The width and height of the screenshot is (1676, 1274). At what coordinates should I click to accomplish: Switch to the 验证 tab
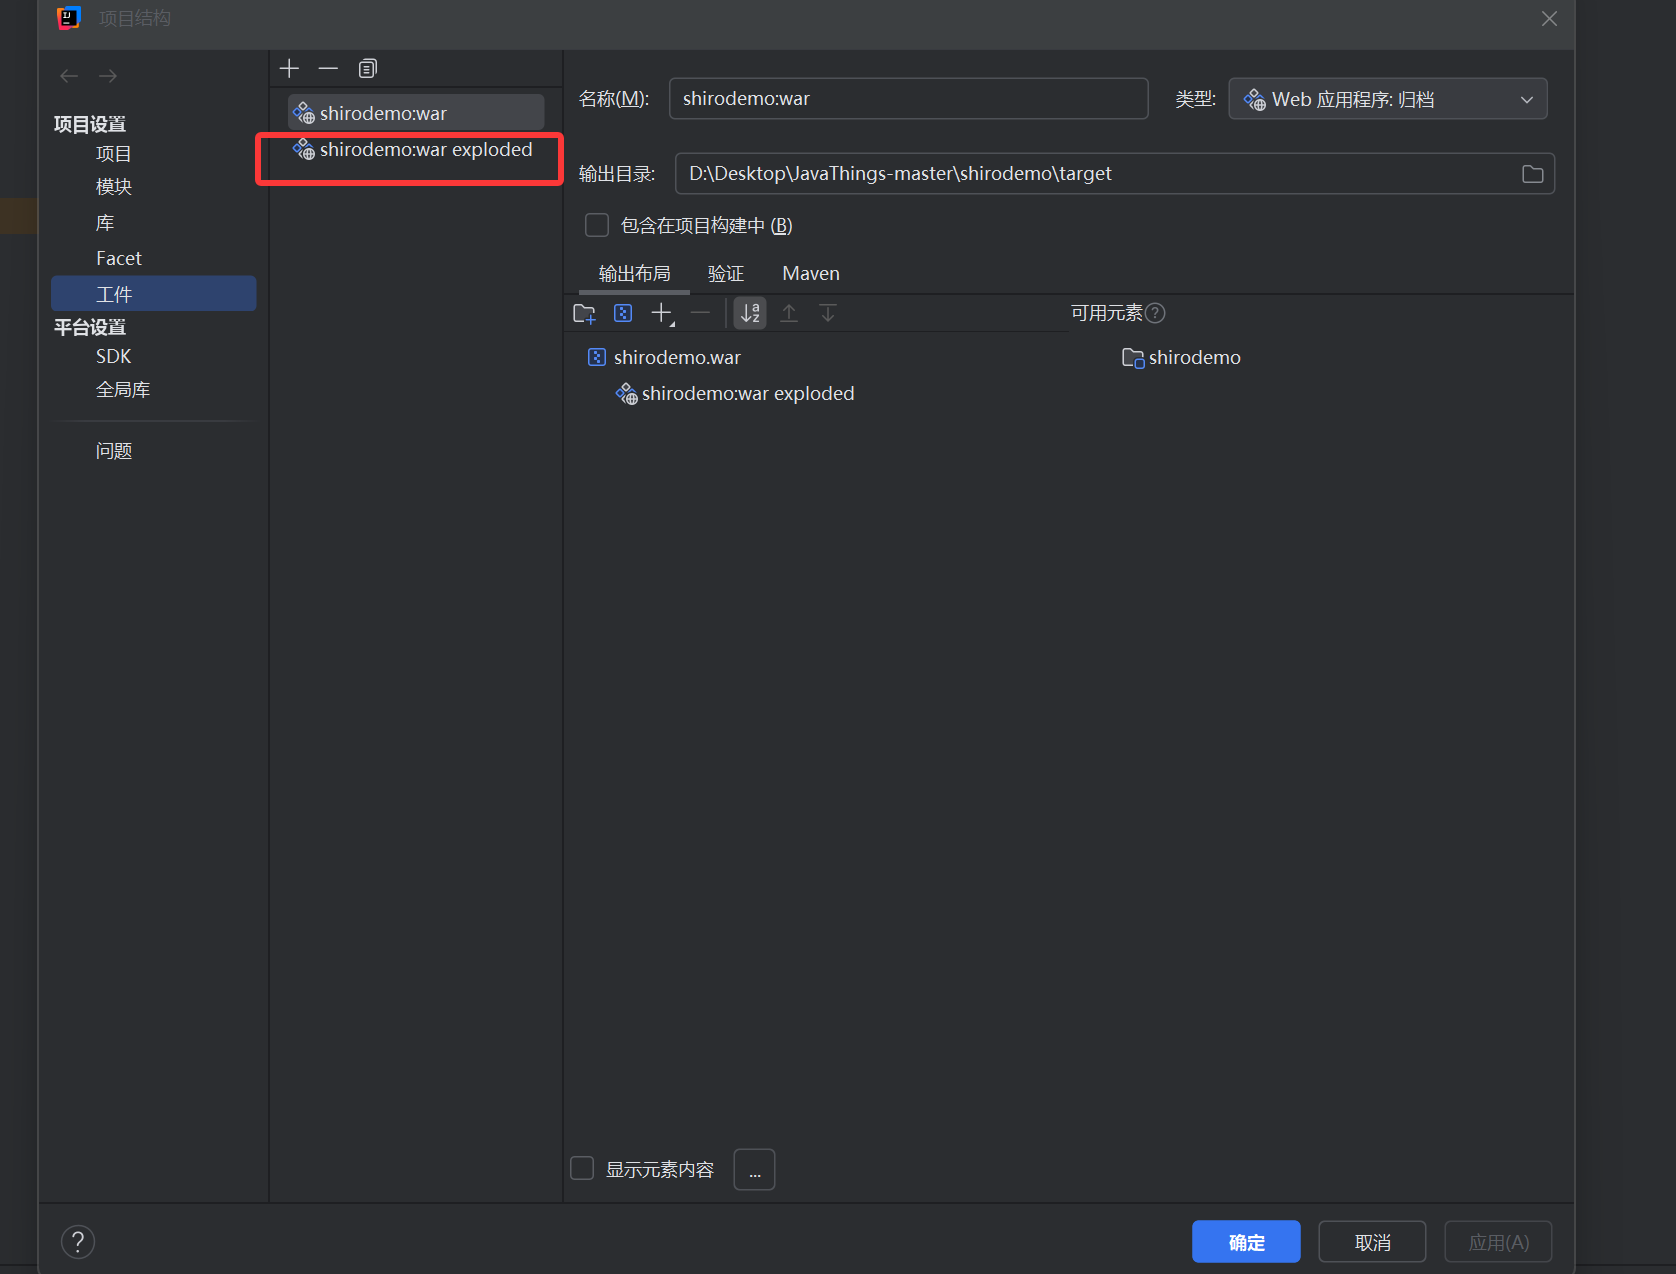click(x=725, y=273)
